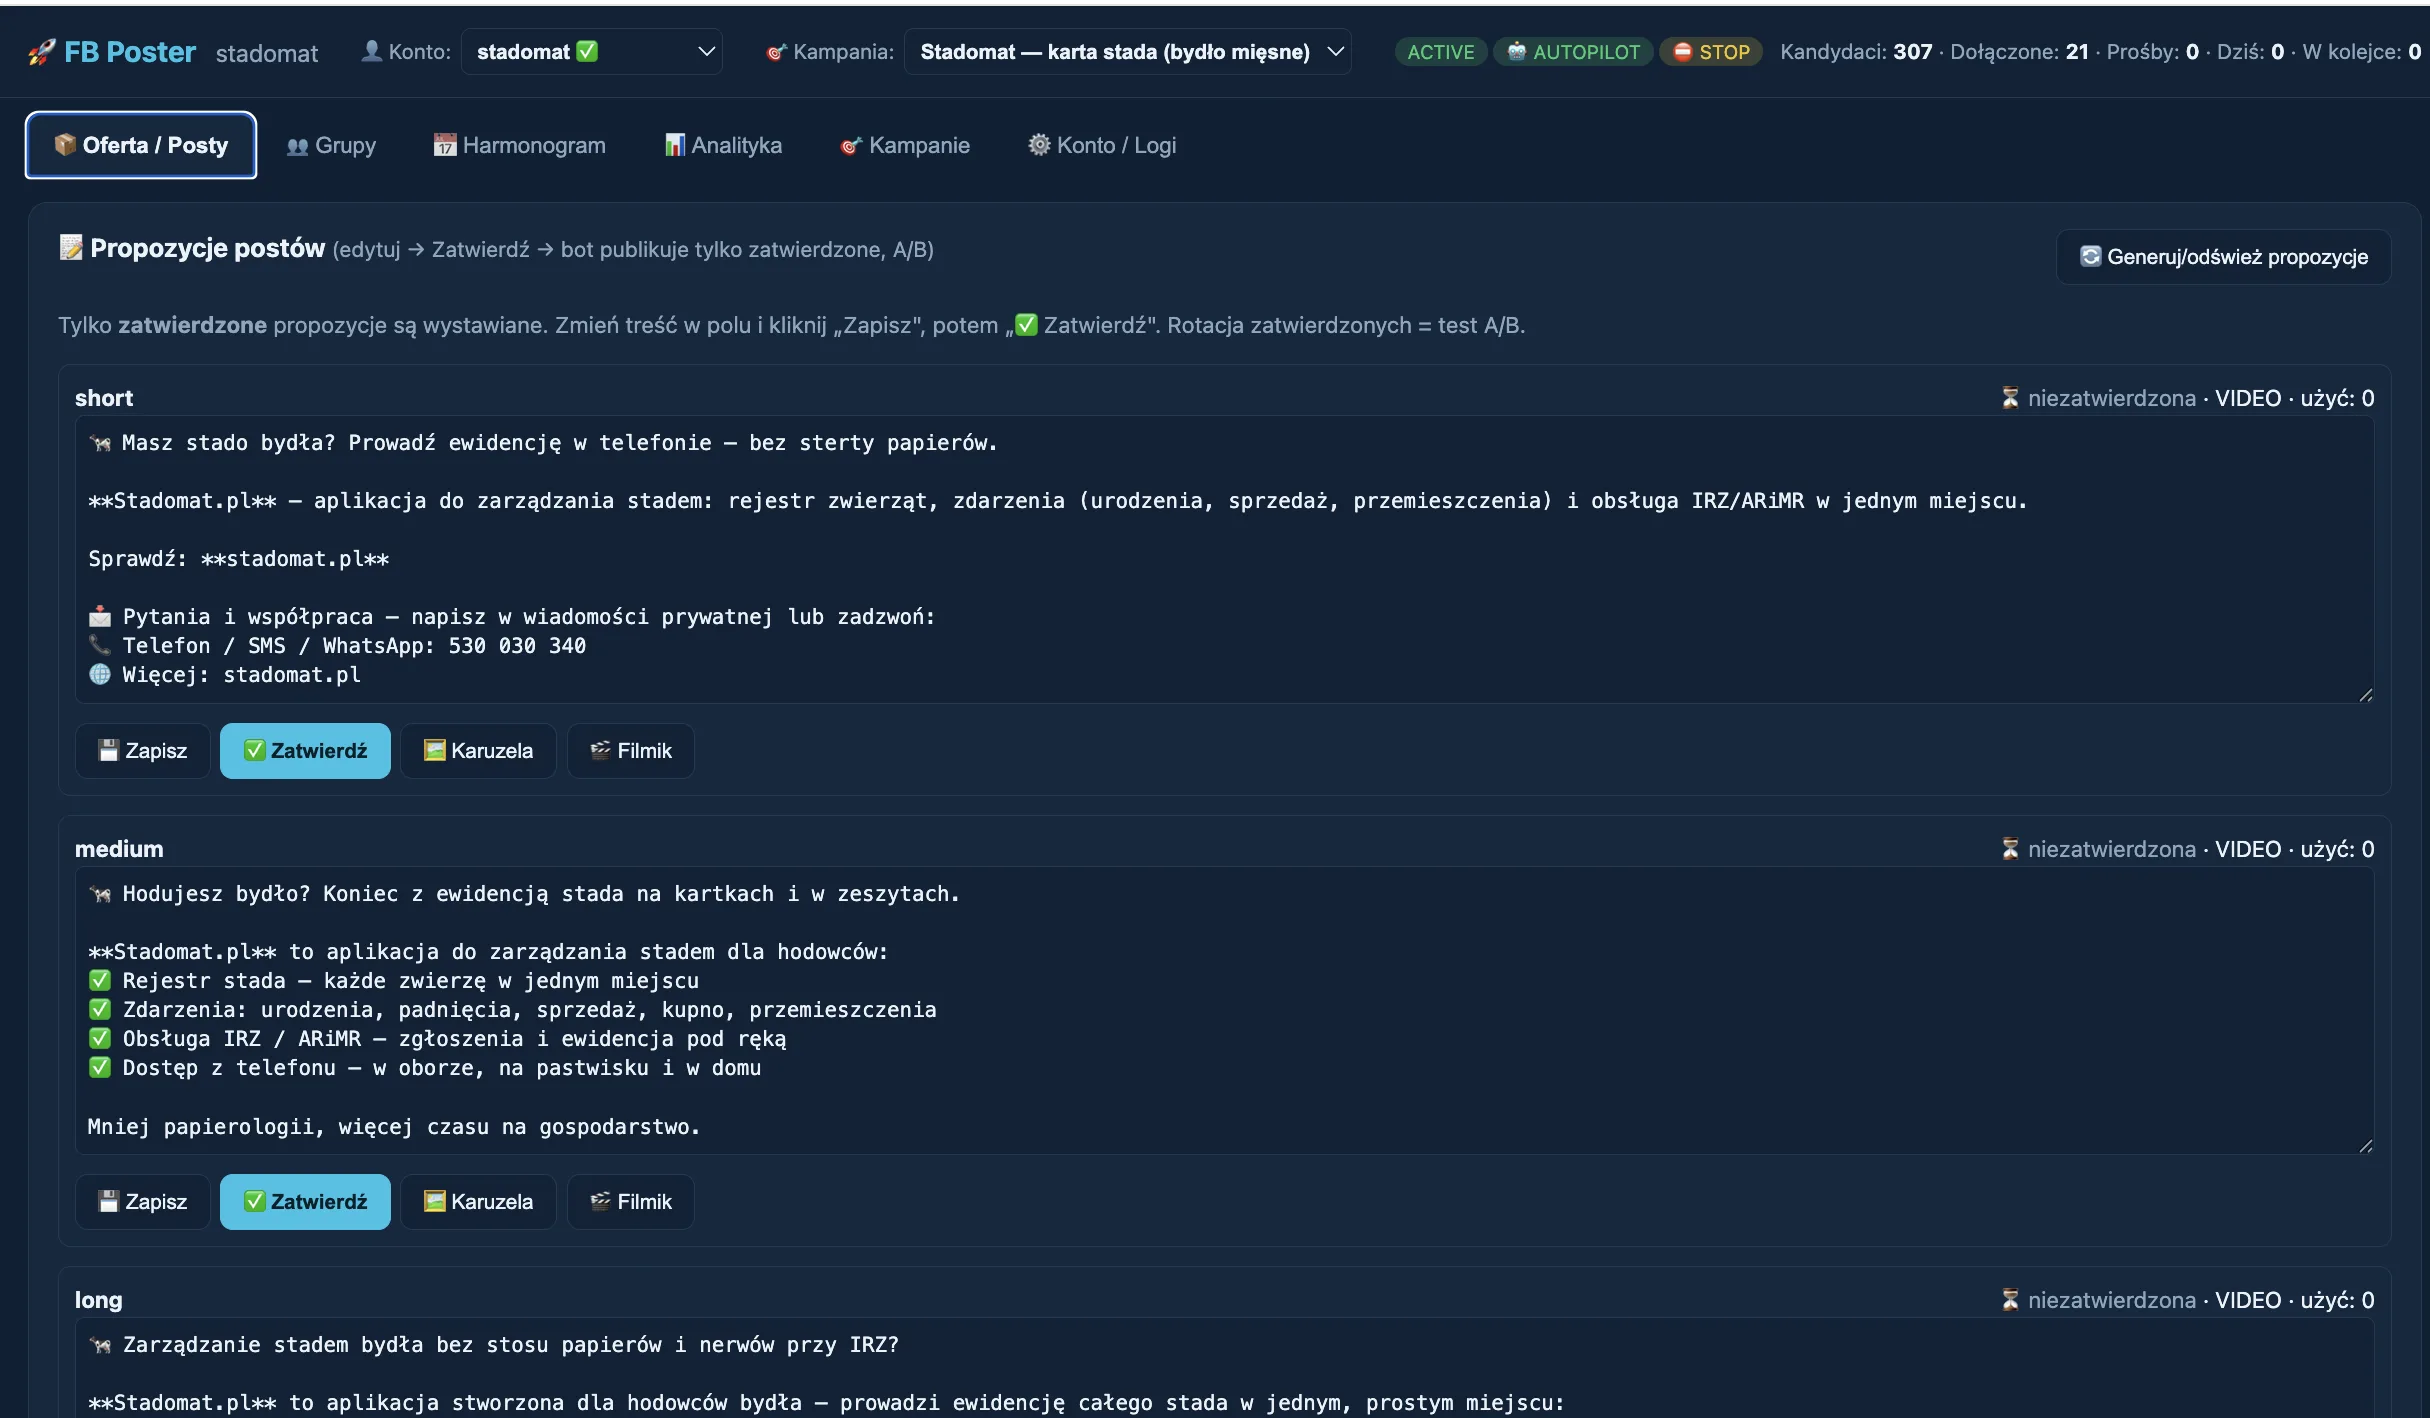Click the long variant label
This screenshot has width=2430, height=1418.
pos(98,1300)
